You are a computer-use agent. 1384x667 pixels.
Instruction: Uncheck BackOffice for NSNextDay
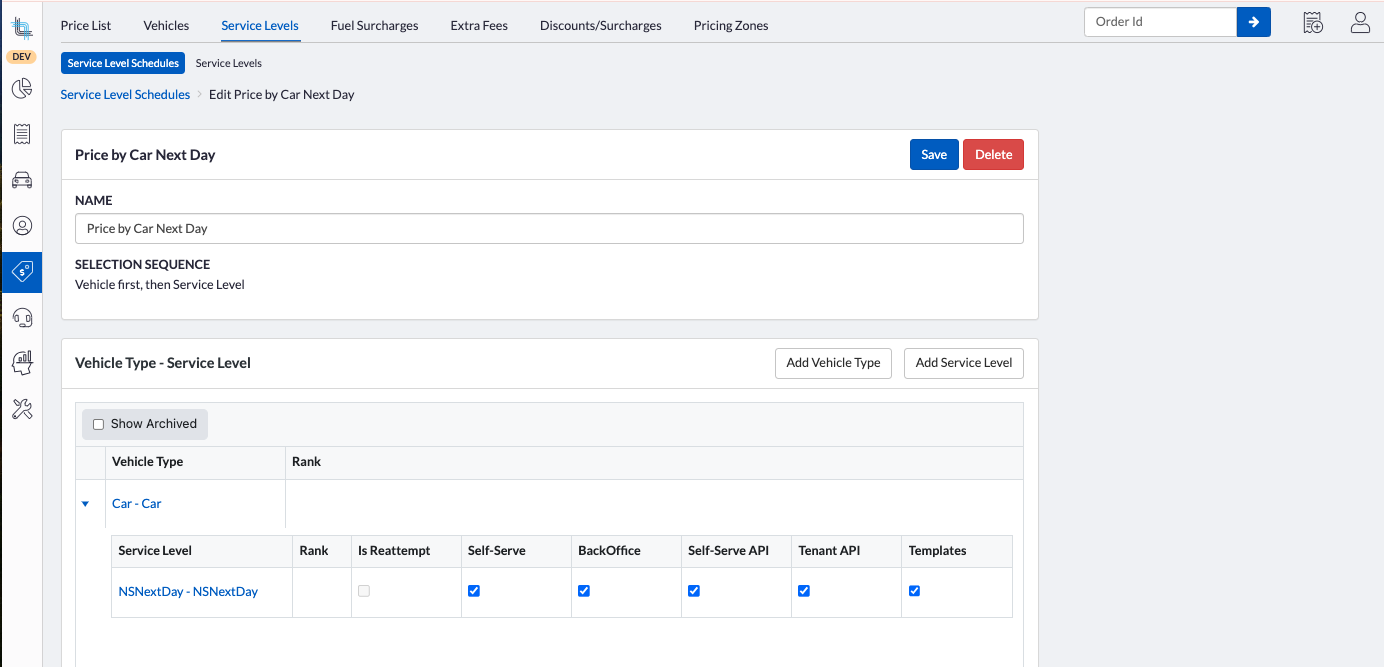pos(584,591)
